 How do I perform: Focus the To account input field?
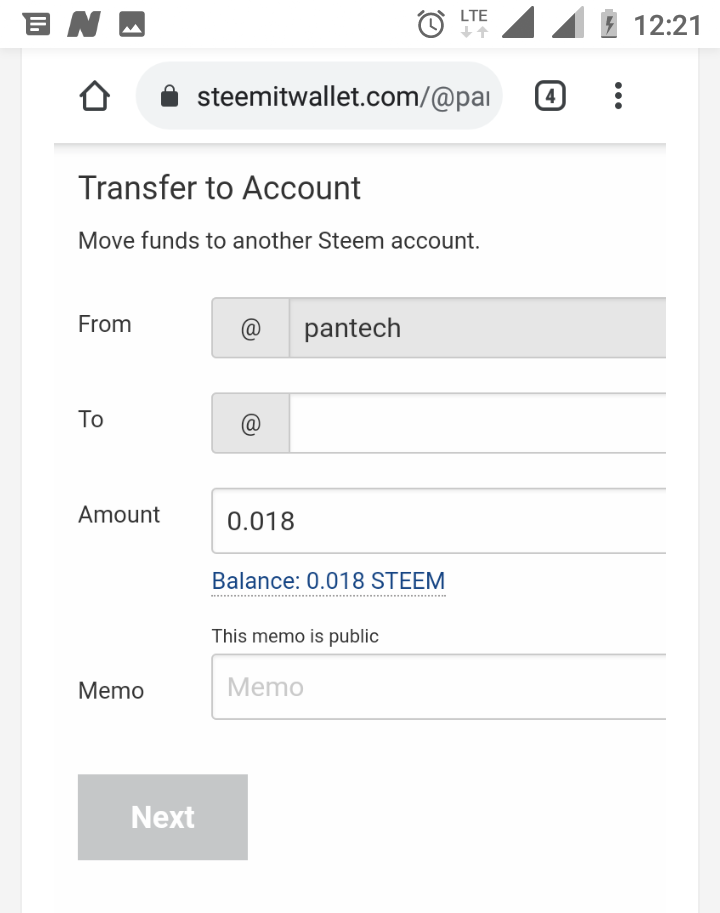tap(477, 423)
